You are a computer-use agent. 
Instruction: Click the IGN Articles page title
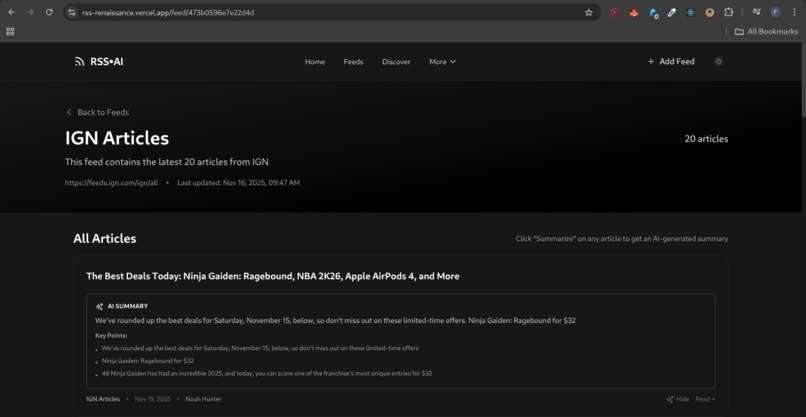[x=117, y=138]
